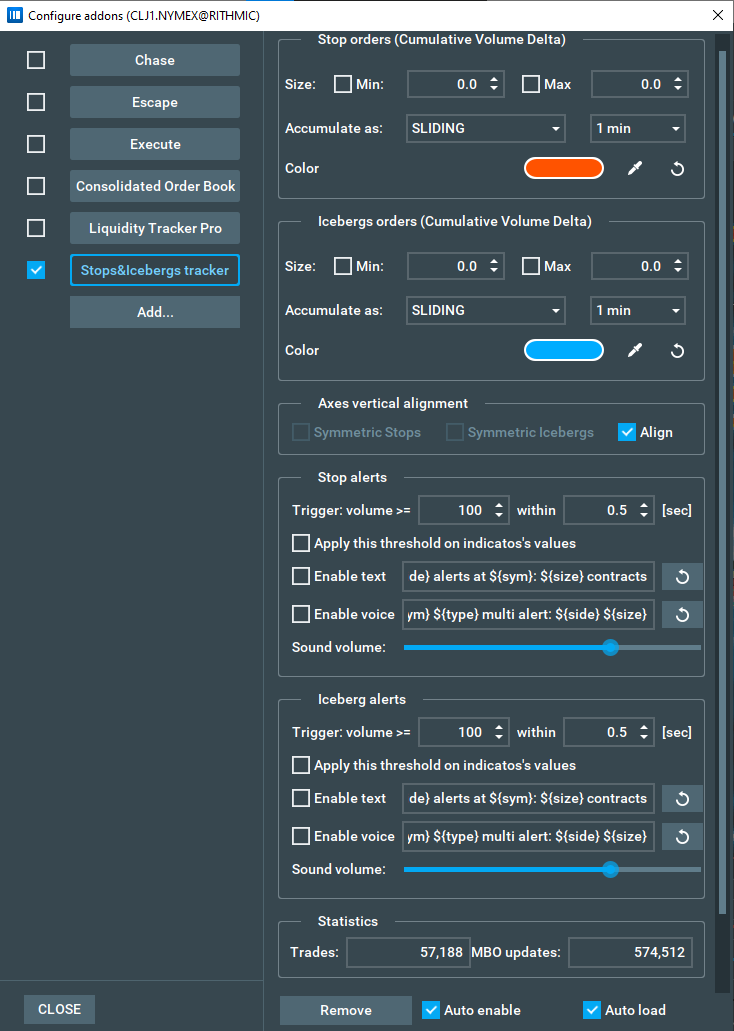Open the Stop orders 1 min interval dropdown
Screen dimensions: 734x1031
(x=637, y=129)
